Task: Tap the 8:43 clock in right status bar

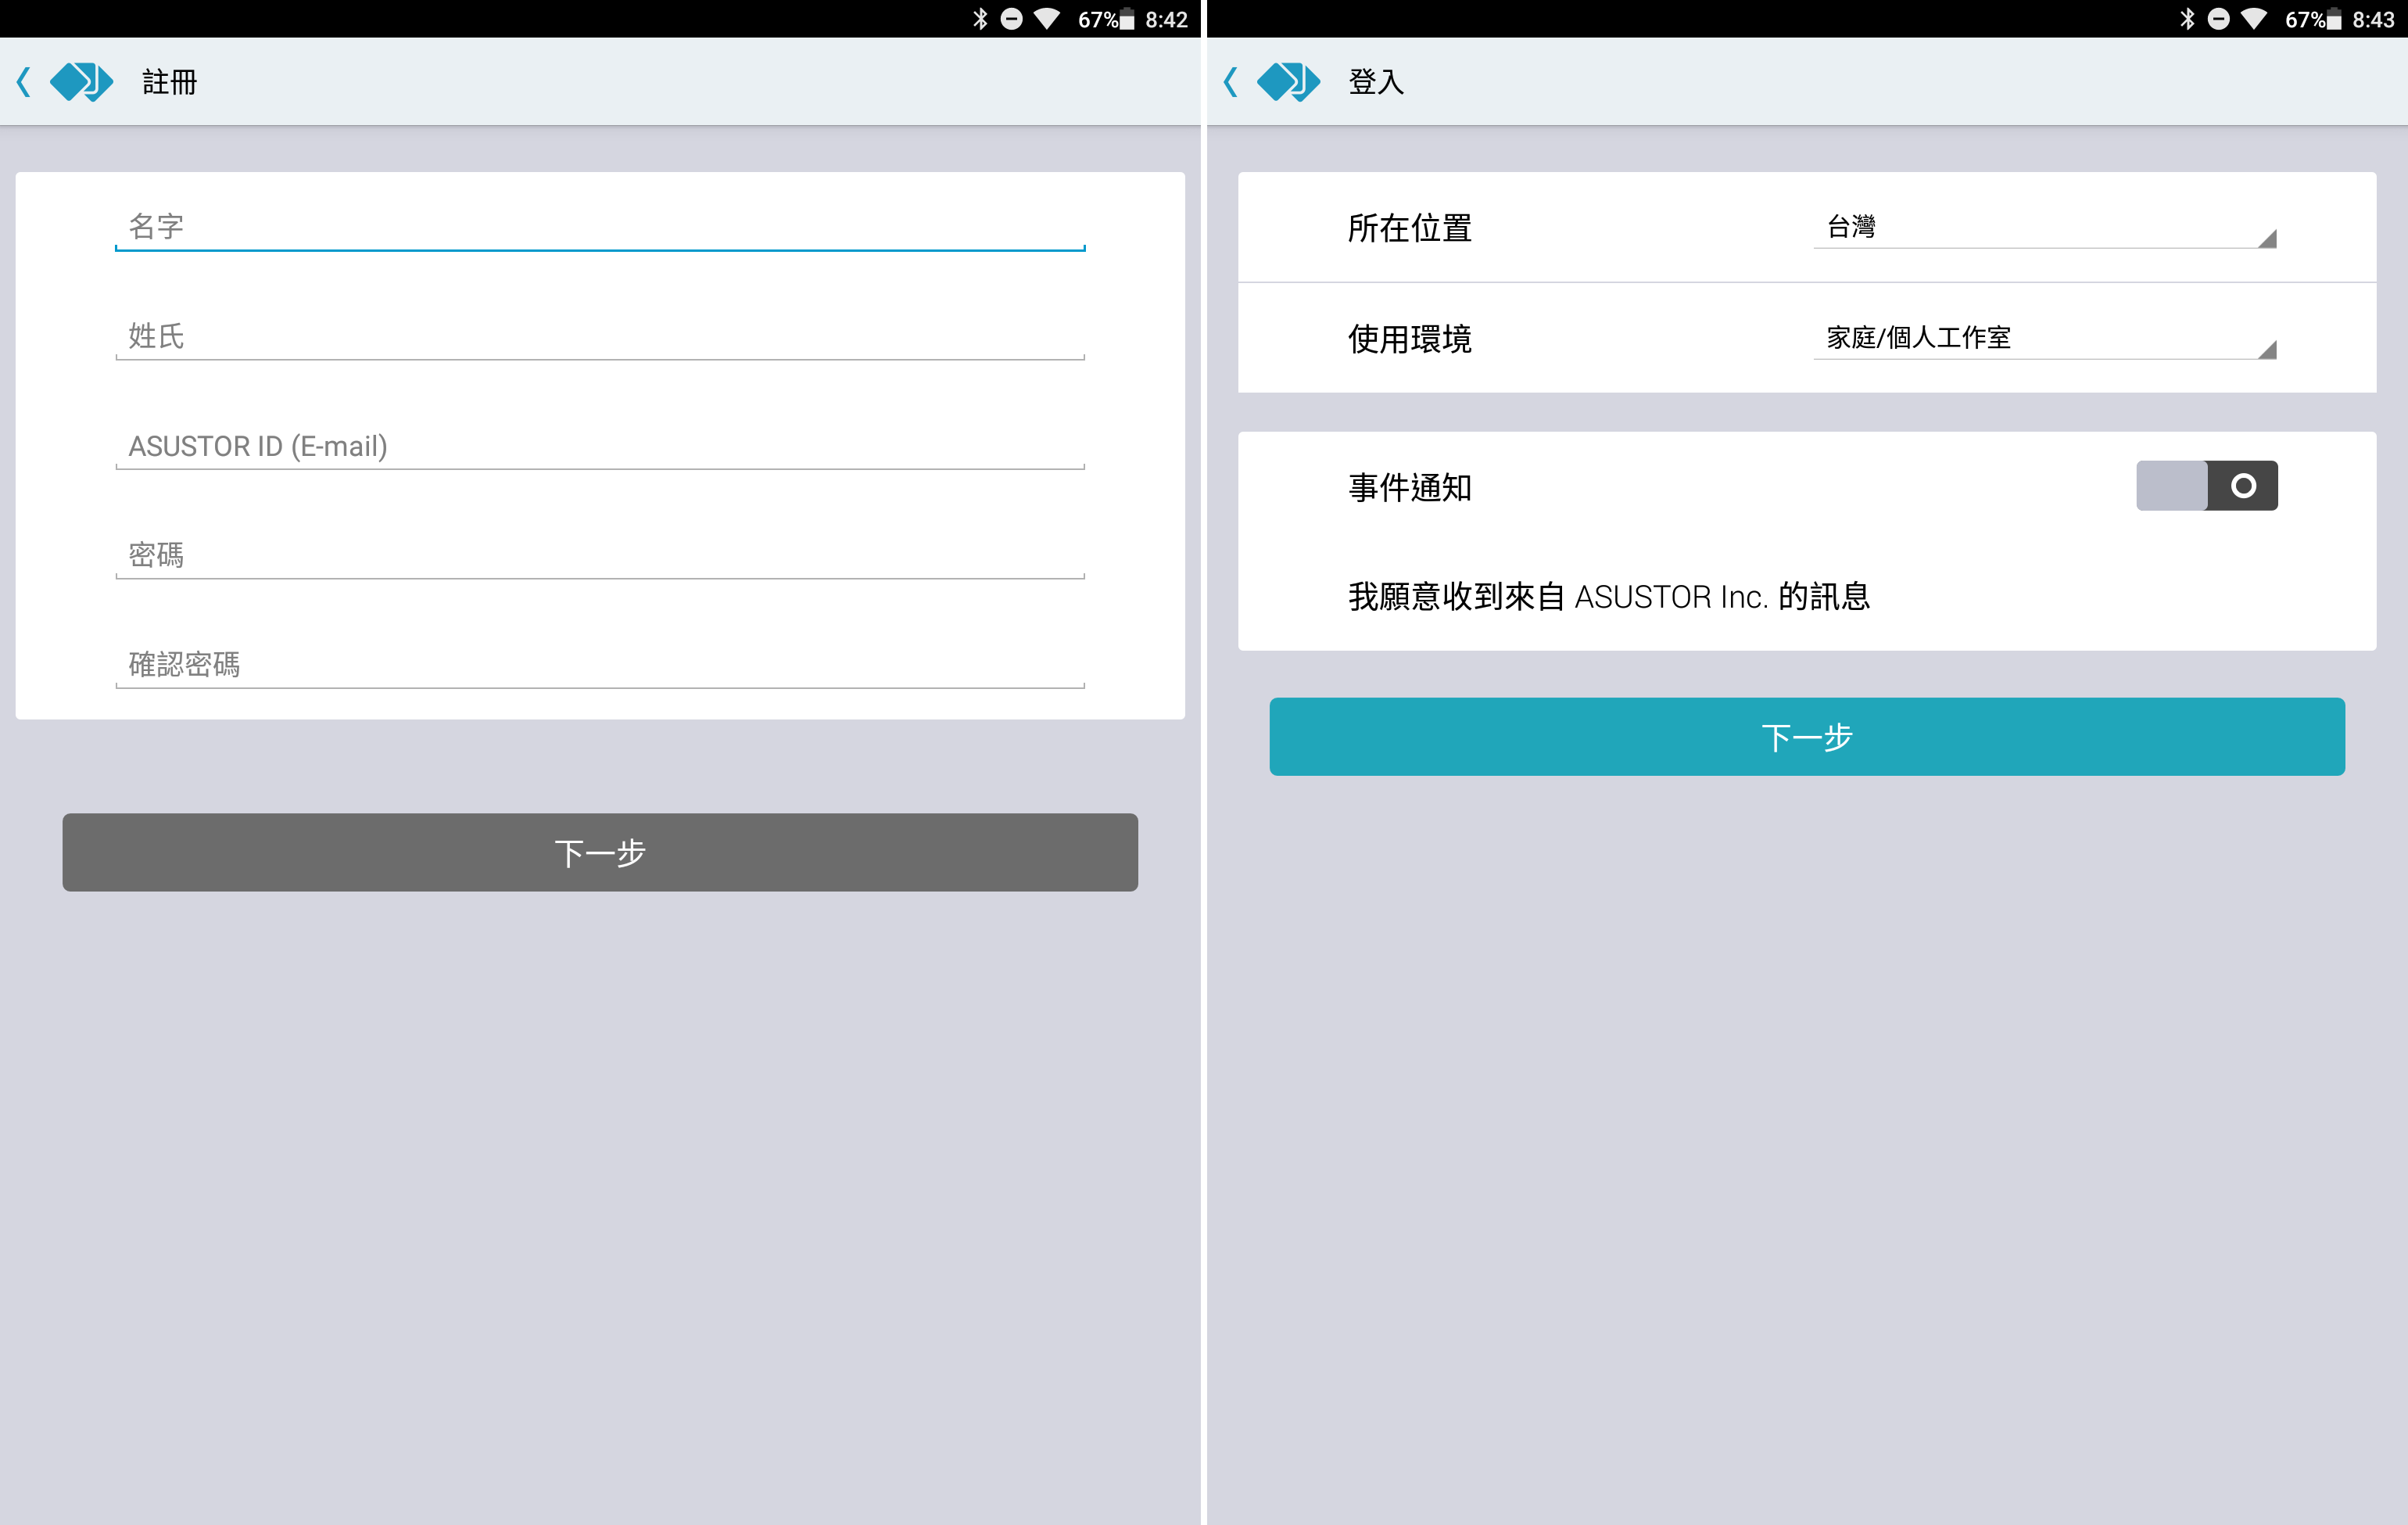Action: [2373, 19]
